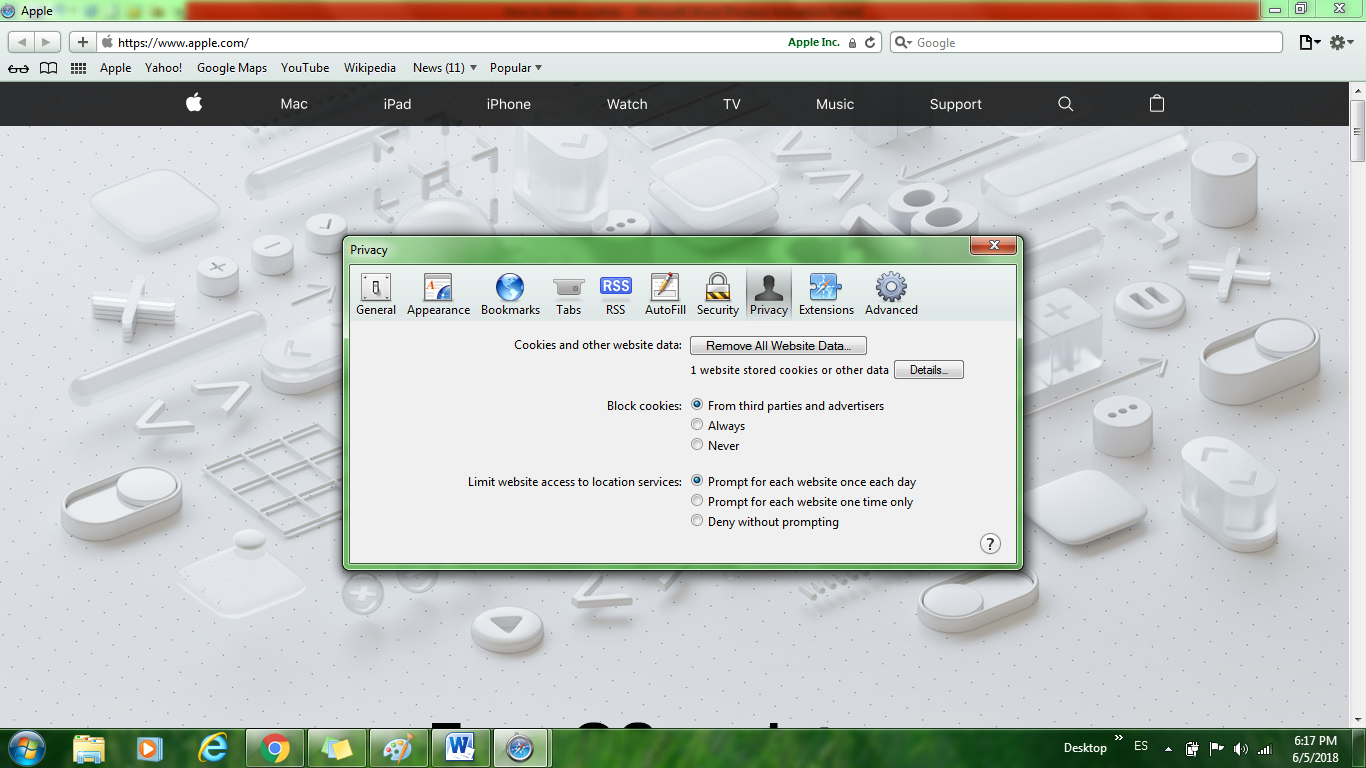This screenshot has width=1366, height=768.
Task: Show hidden tray icons arrow
Action: (x=1169, y=749)
